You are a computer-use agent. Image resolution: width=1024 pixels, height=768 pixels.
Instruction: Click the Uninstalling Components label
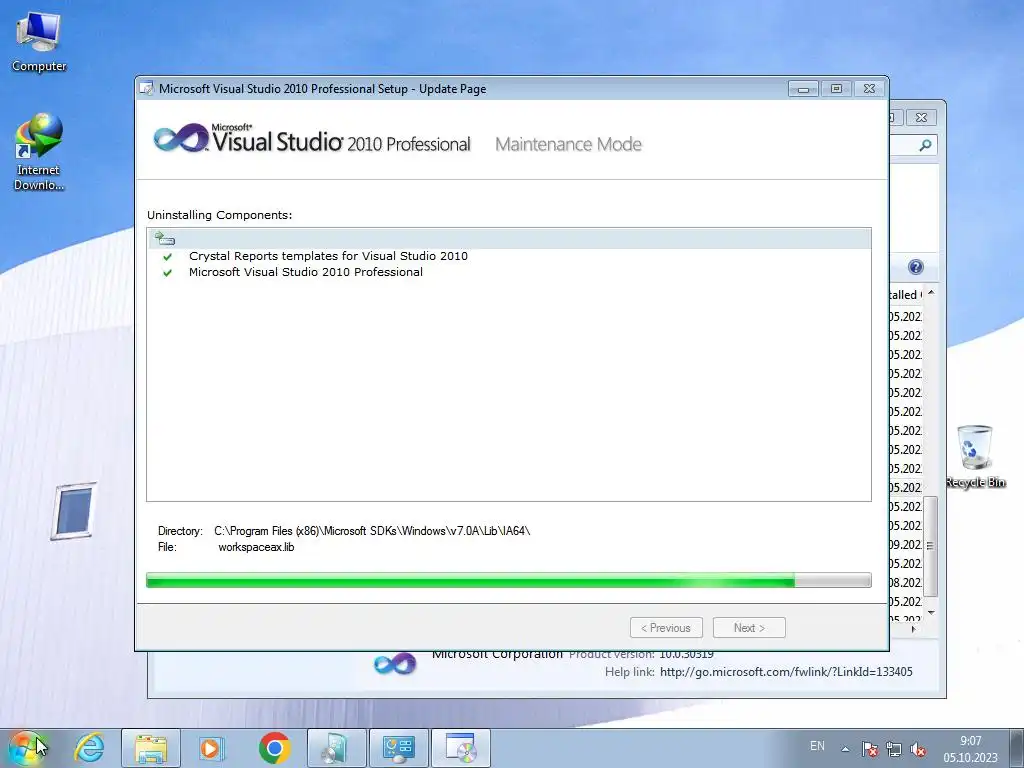[219, 215]
